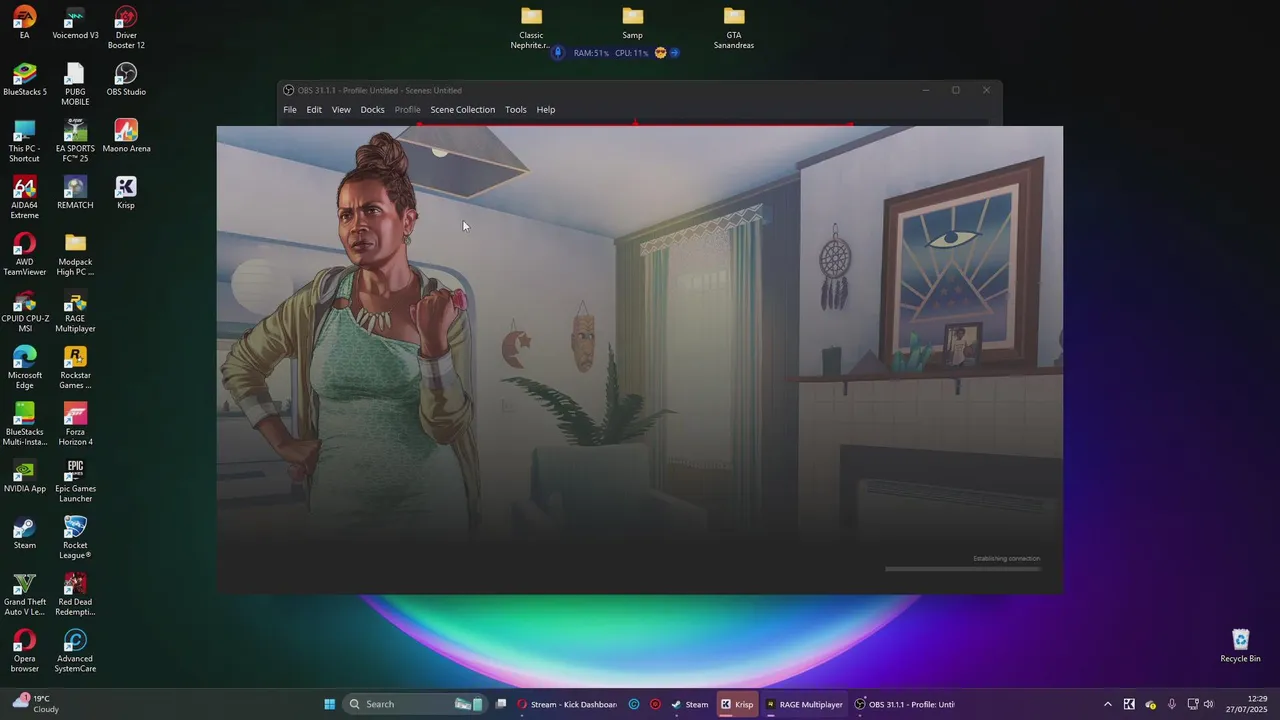Open the Forza Horizon 4 icon
This screenshot has width=1280, height=720.
pyautogui.click(x=75, y=425)
